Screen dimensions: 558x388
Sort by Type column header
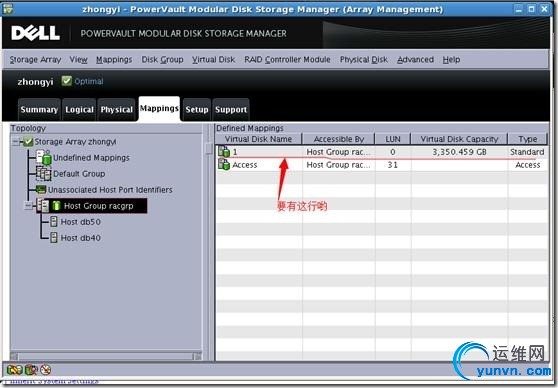528,139
